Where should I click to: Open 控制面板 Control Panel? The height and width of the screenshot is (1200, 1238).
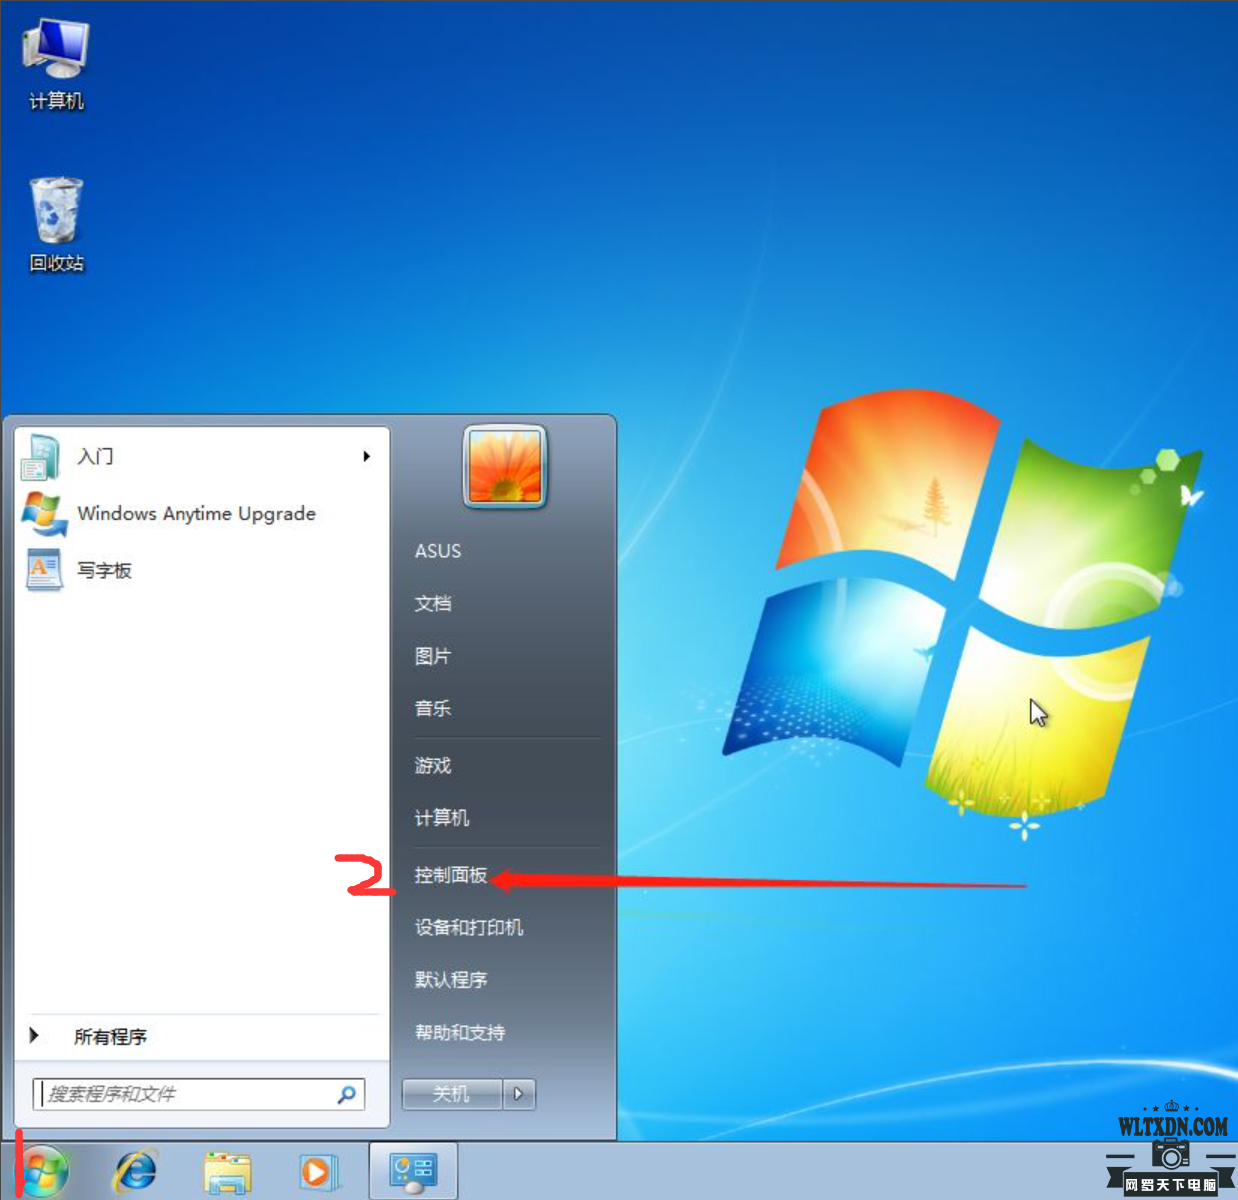click(x=451, y=875)
